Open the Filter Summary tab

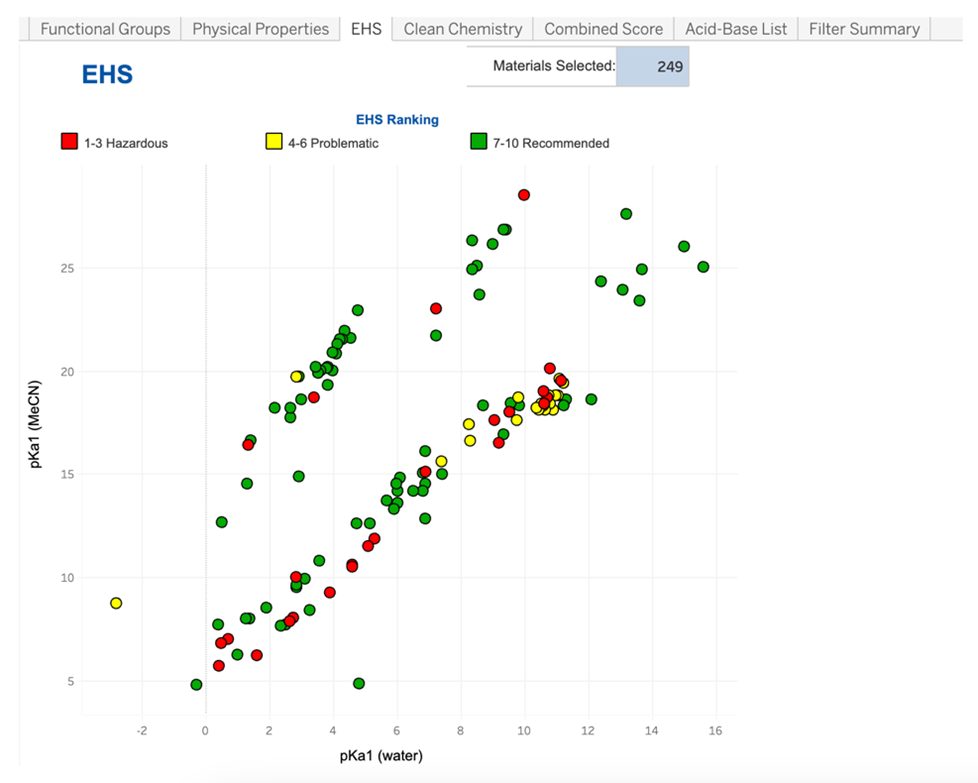(864, 29)
